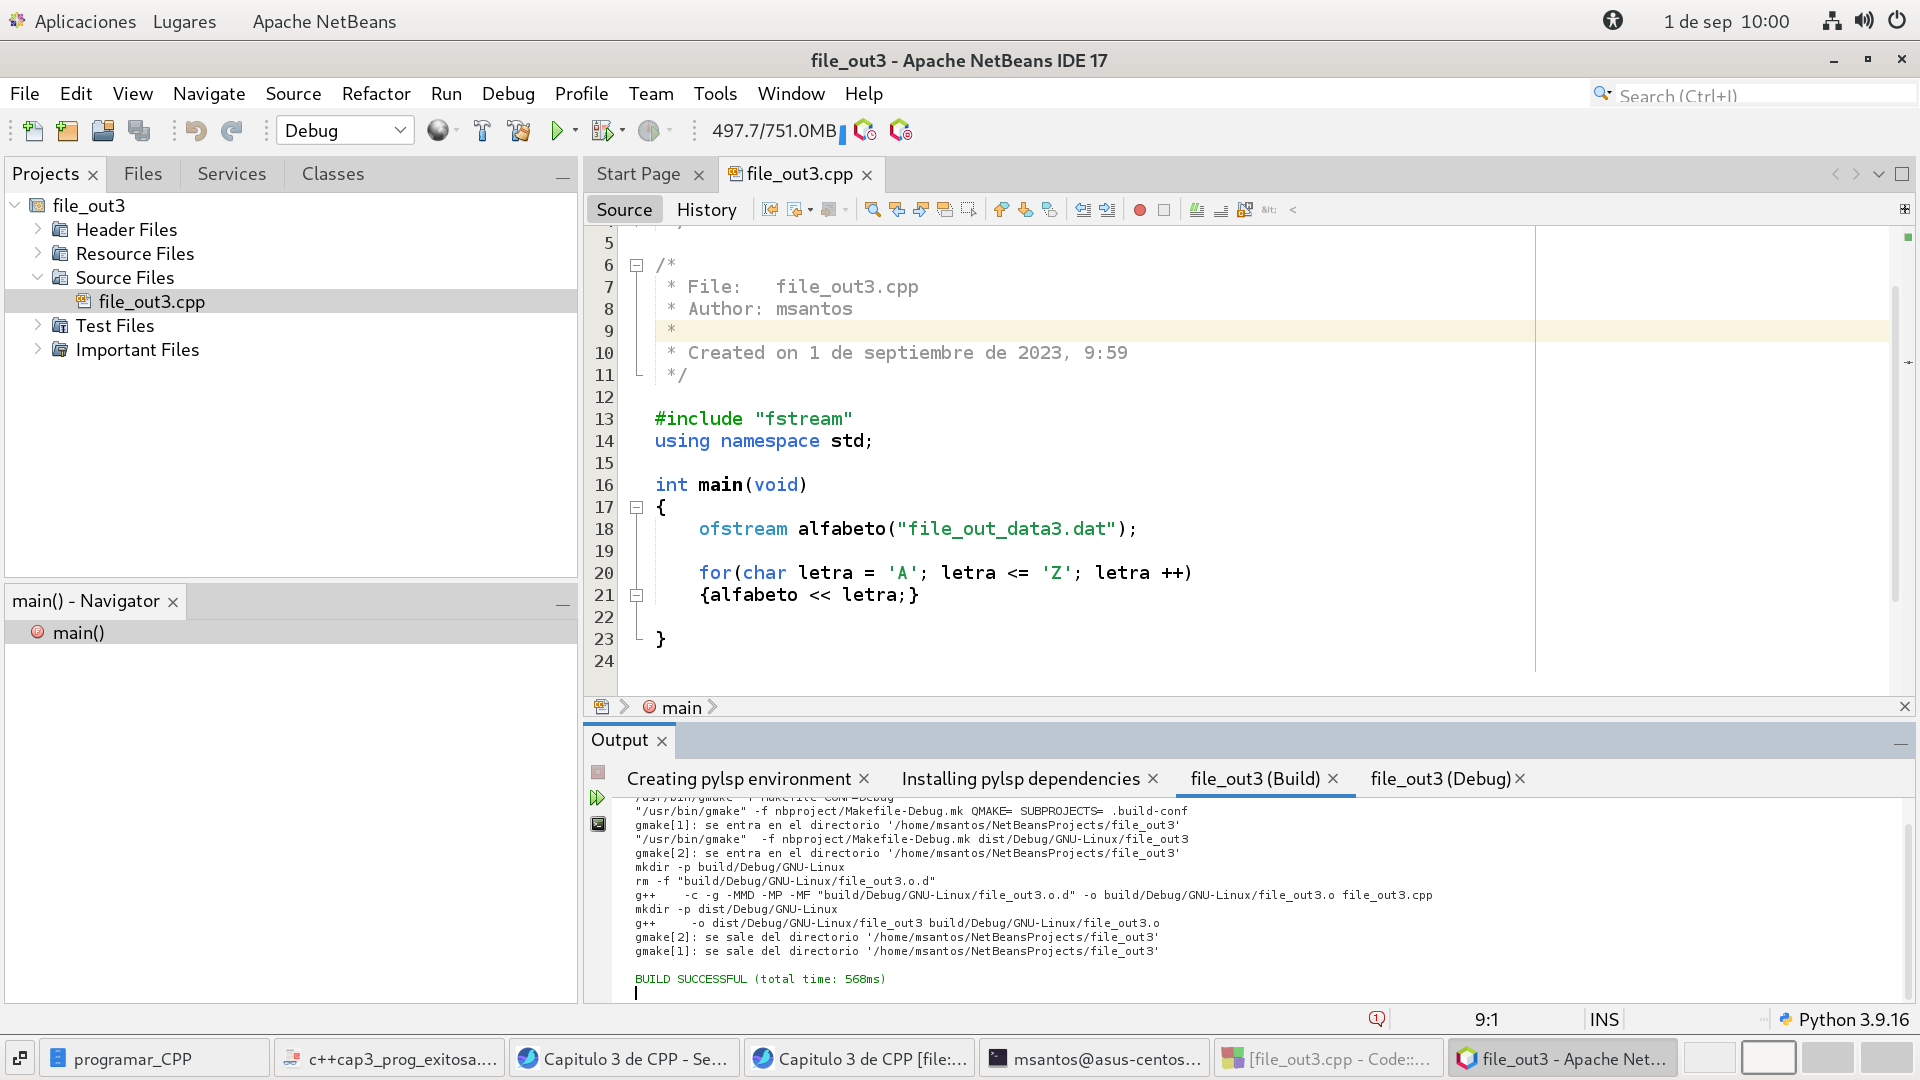Click Start Macro Recording red circle
The width and height of the screenshot is (1920, 1080).
[1139, 210]
